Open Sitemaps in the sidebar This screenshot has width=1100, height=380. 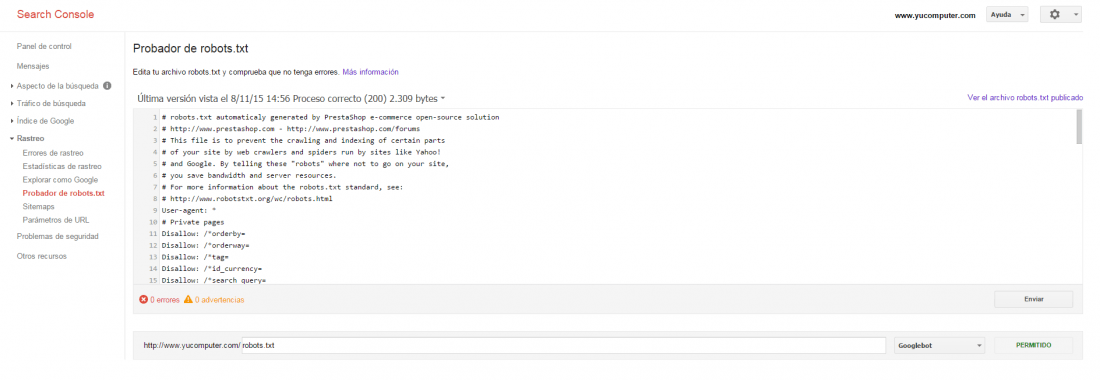coord(39,207)
